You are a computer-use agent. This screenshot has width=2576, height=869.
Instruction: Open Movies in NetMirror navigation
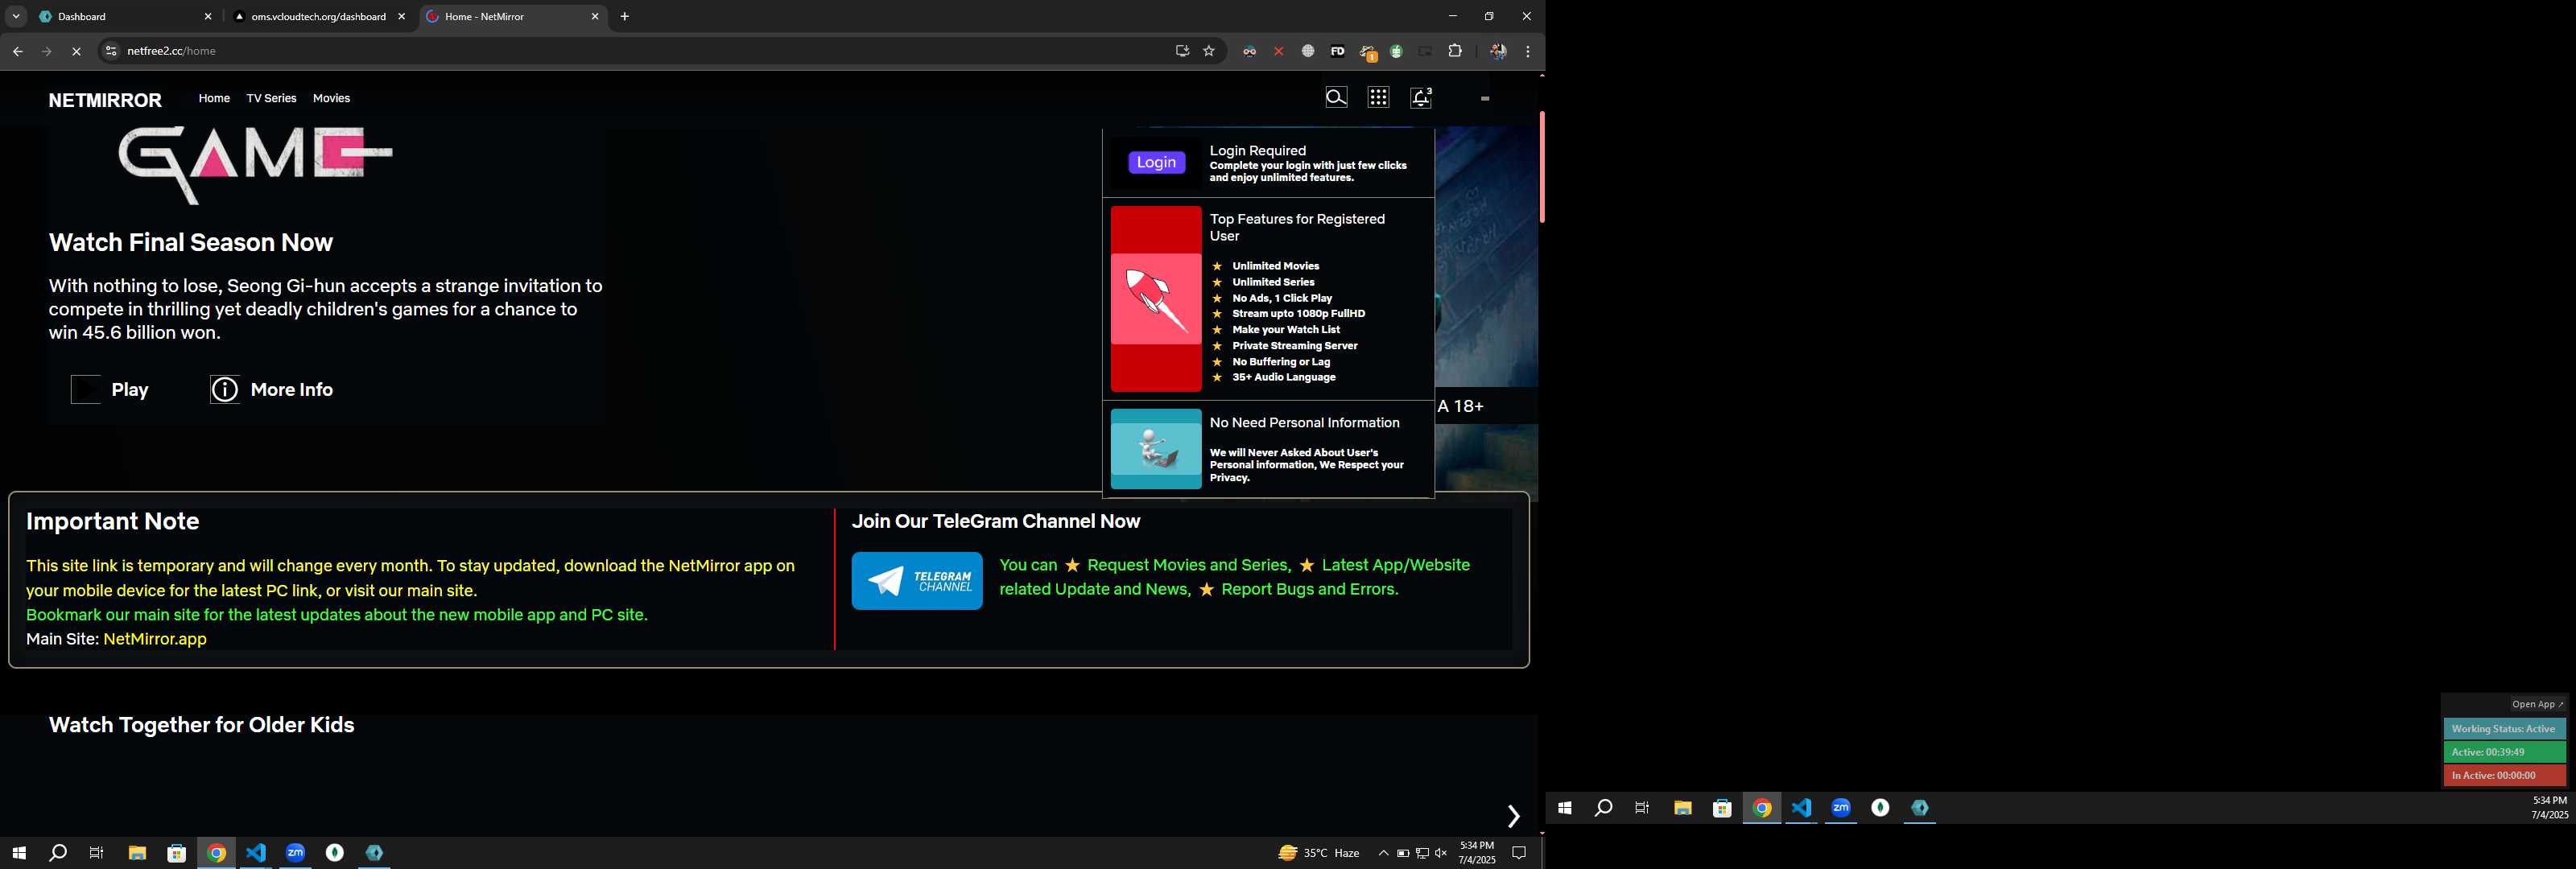coord(331,98)
